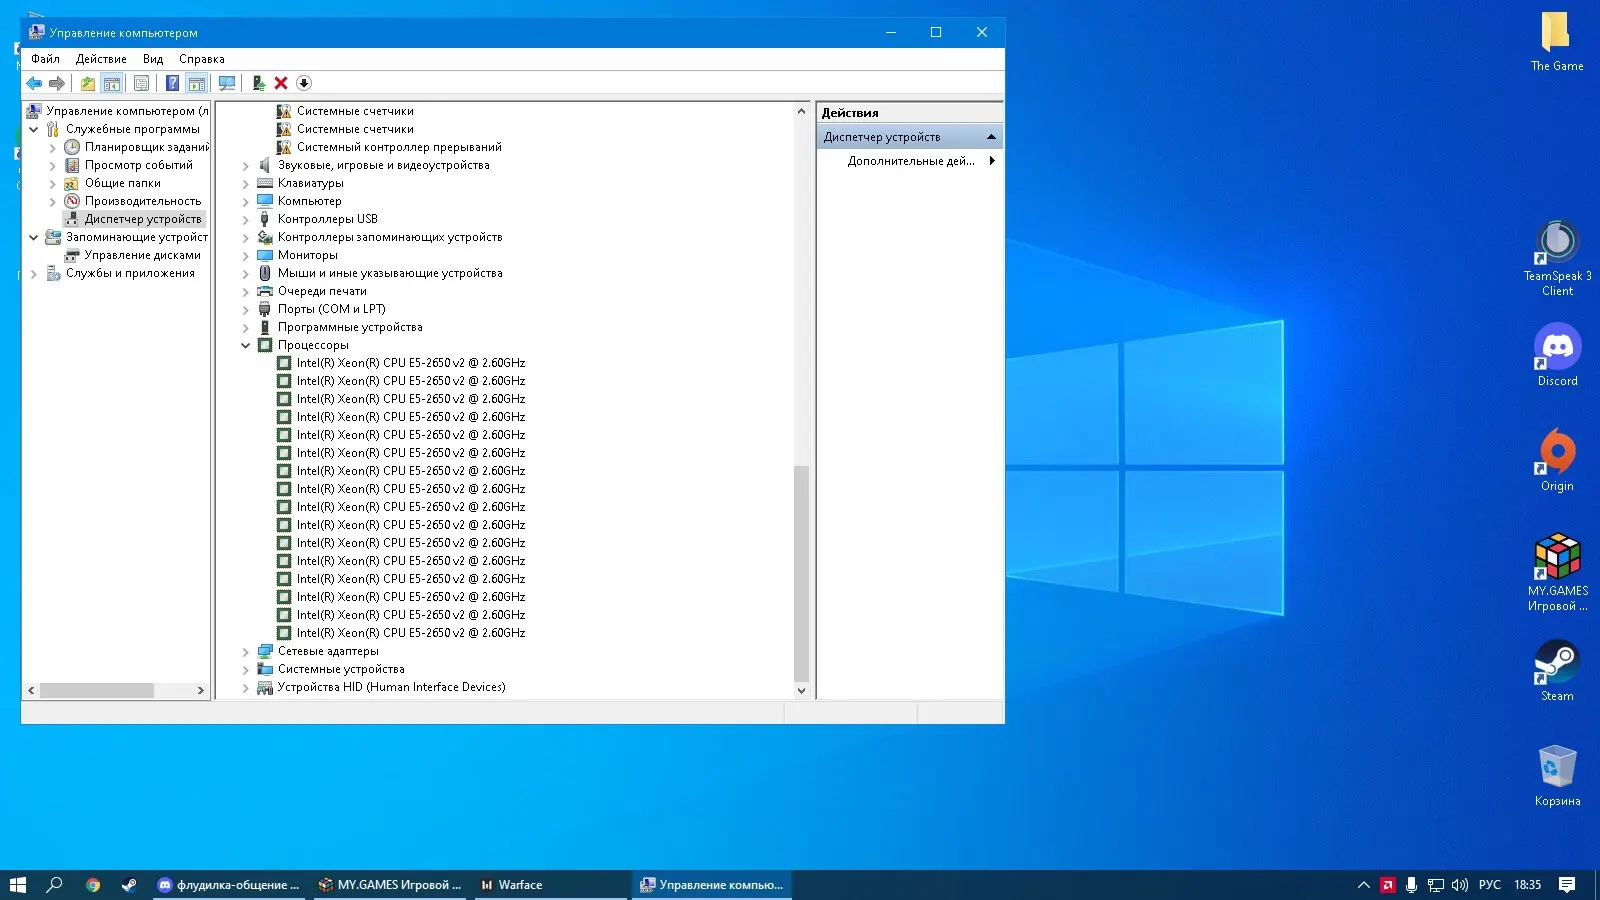This screenshot has width=1600, height=900.
Task: Click the Help question mark toolbar icon
Action: pyautogui.click(x=172, y=84)
